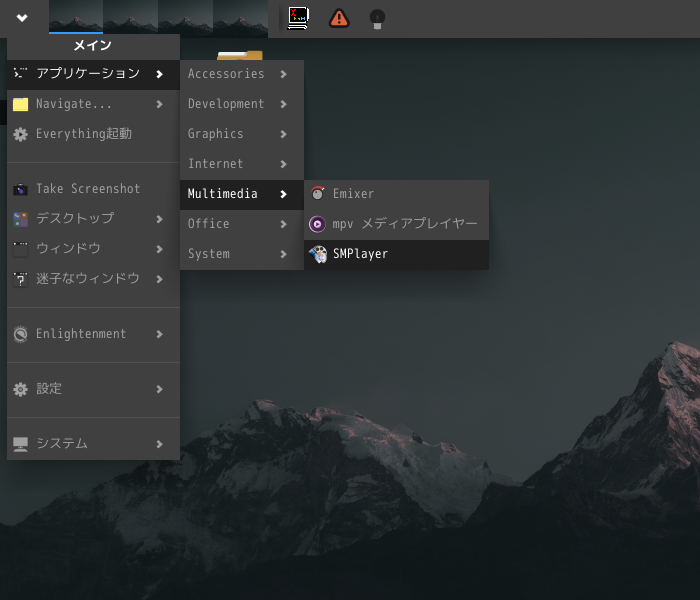Switch to the fourth virtual desktop thumbnail
Screen dimensions: 700x600
click(x=241, y=17)
